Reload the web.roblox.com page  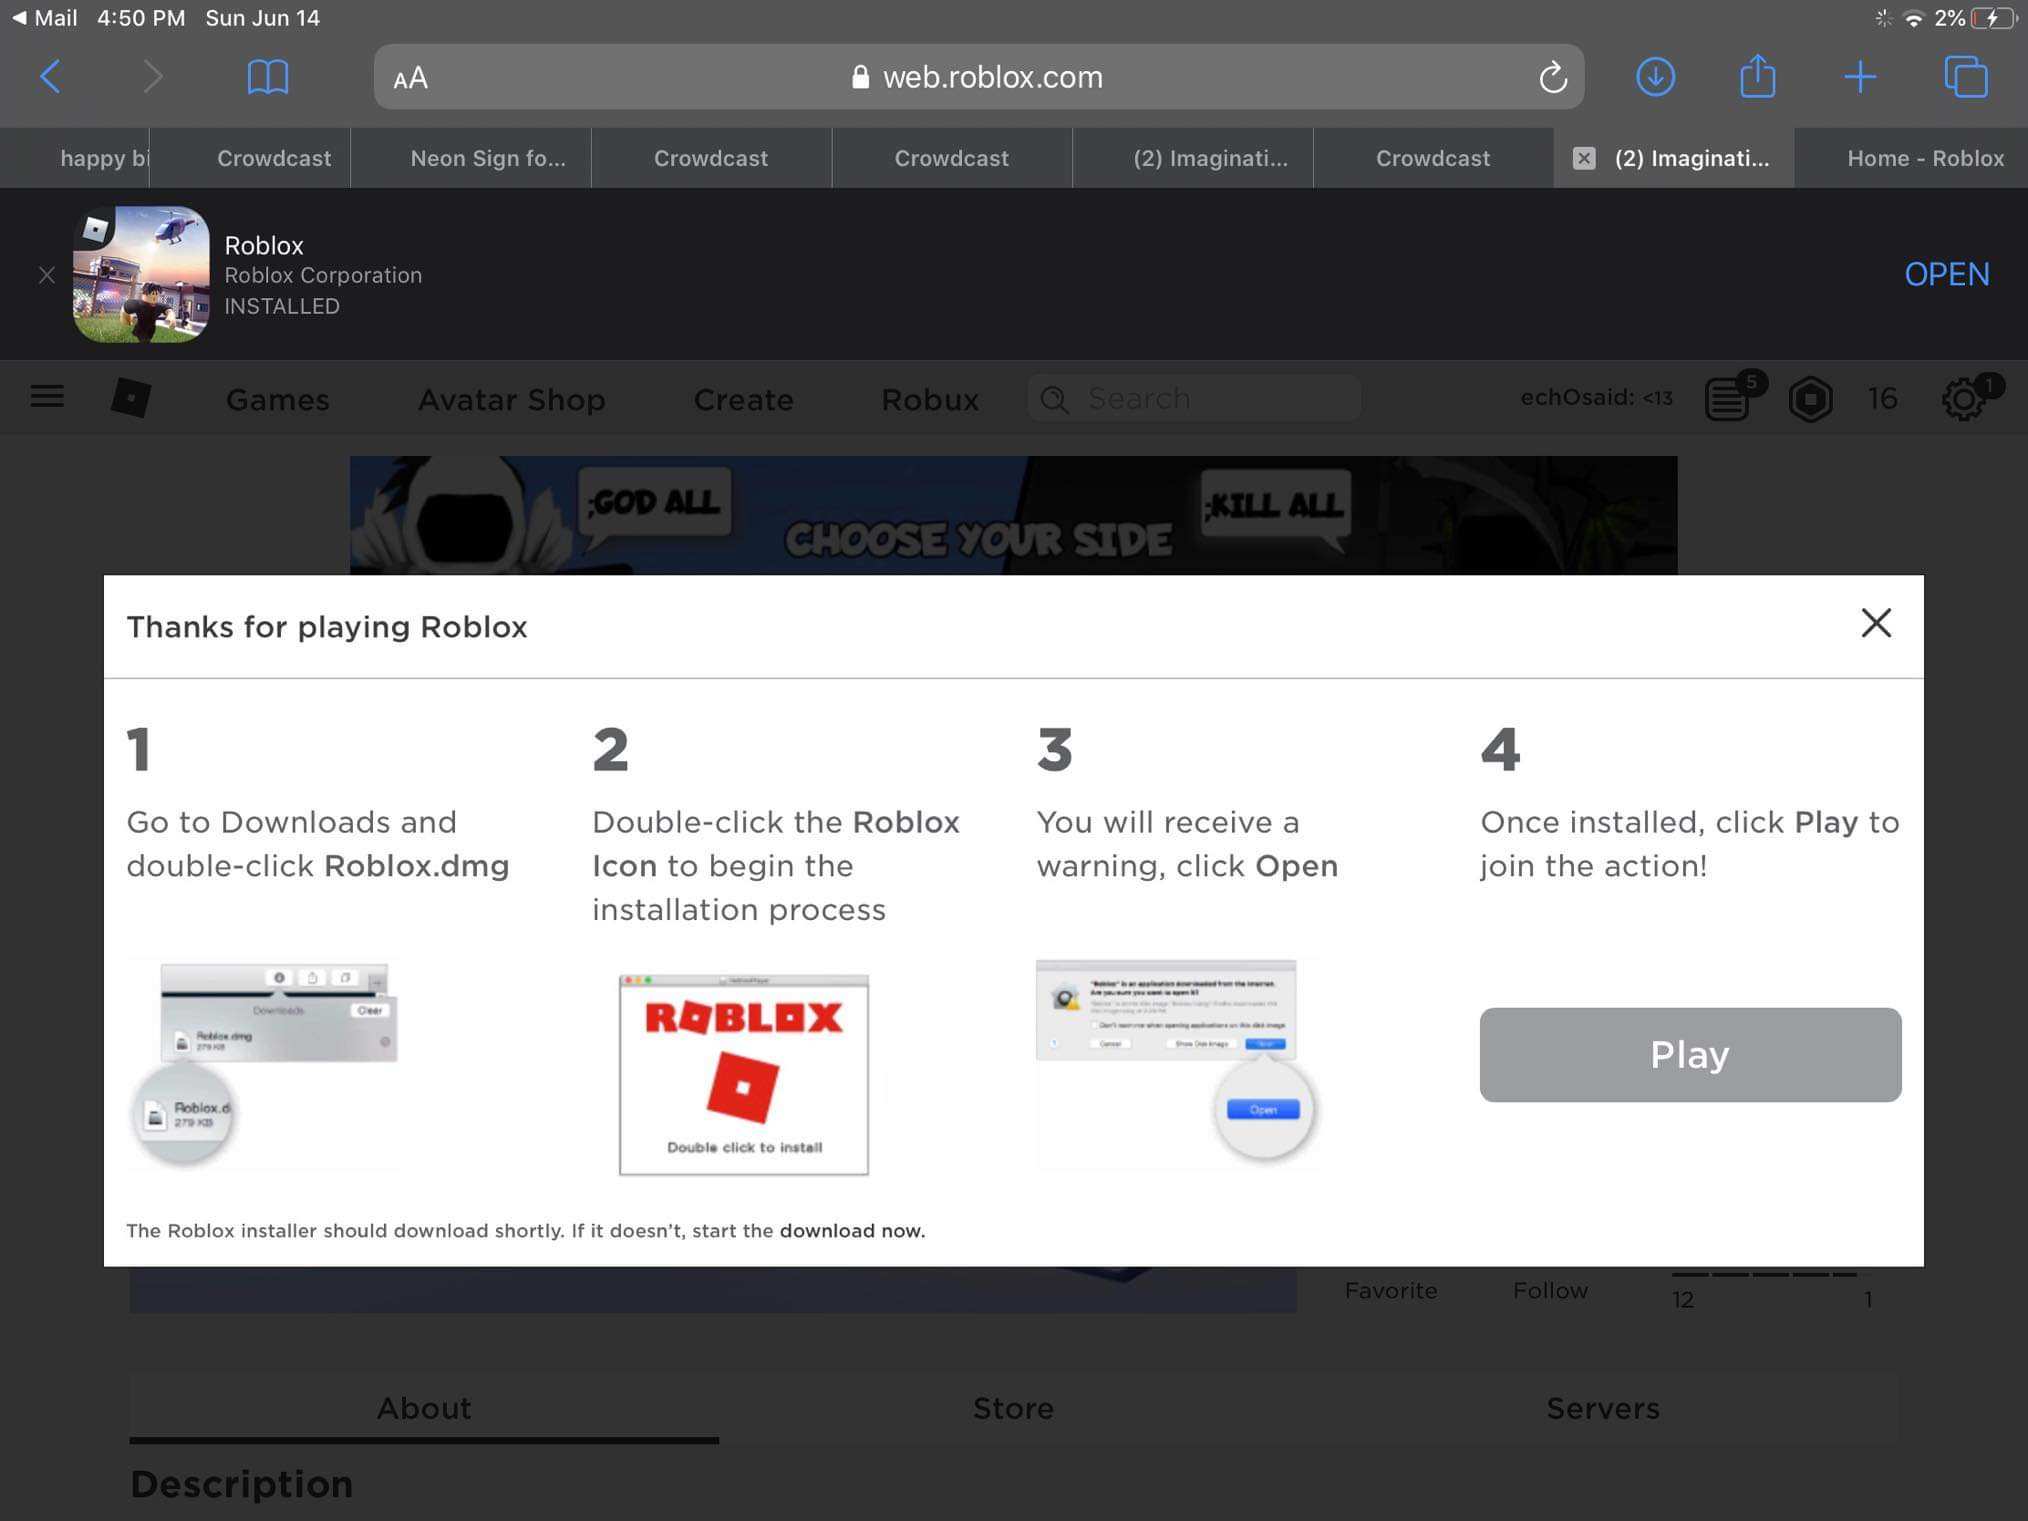pyautogui.click(x=1552, y=77)
